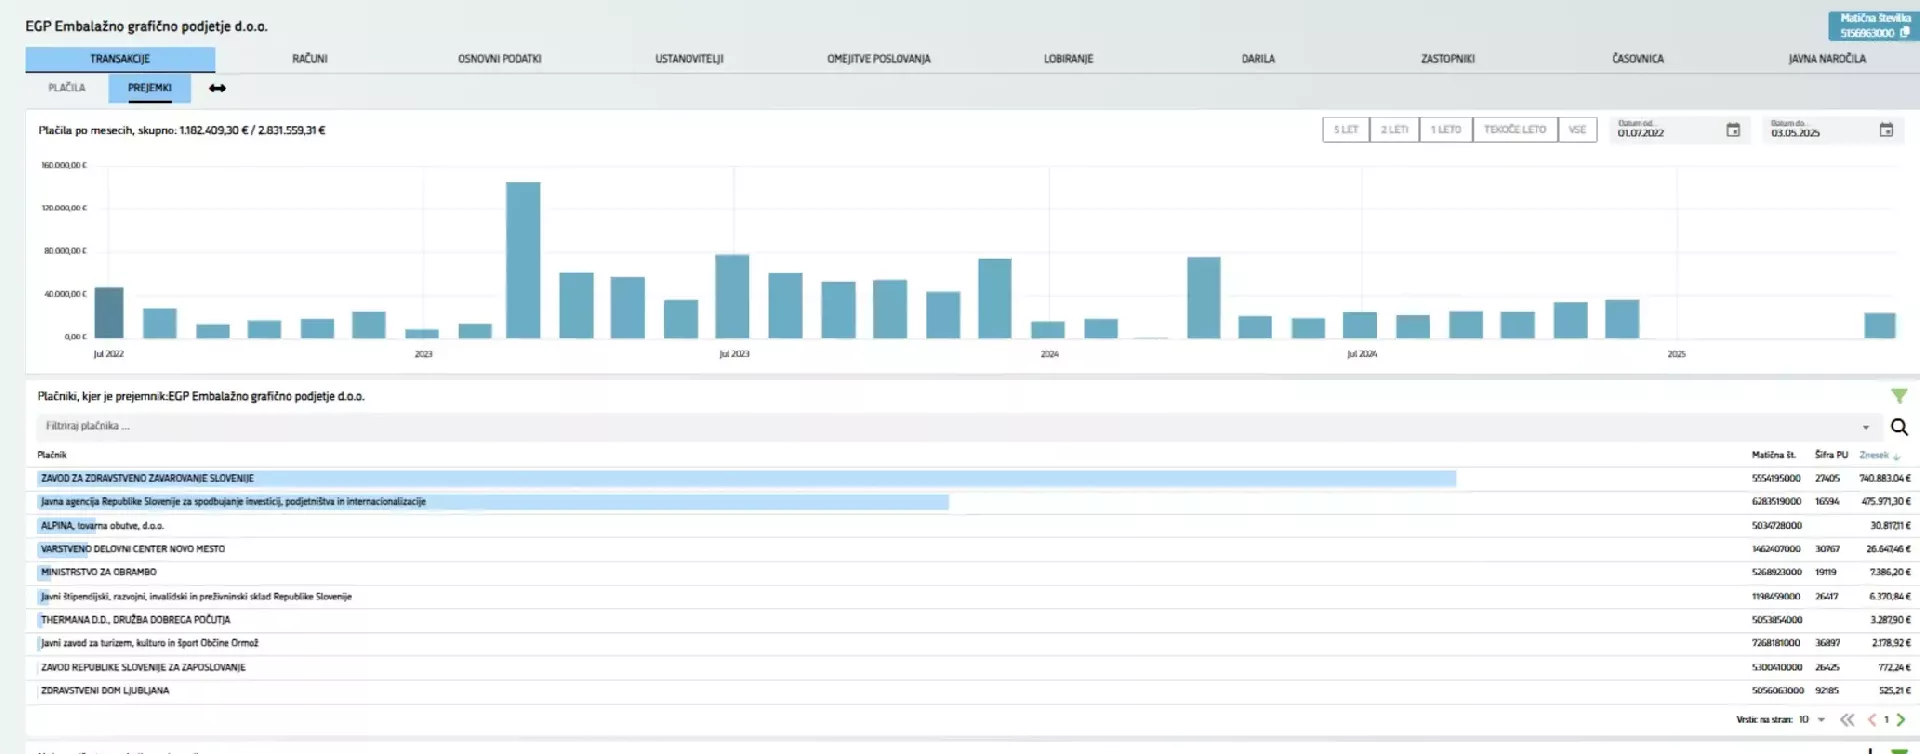Click the 'Filtriraj plačnika' input field
Screen dimensions: 1920x756
click(x=900, y=427)
